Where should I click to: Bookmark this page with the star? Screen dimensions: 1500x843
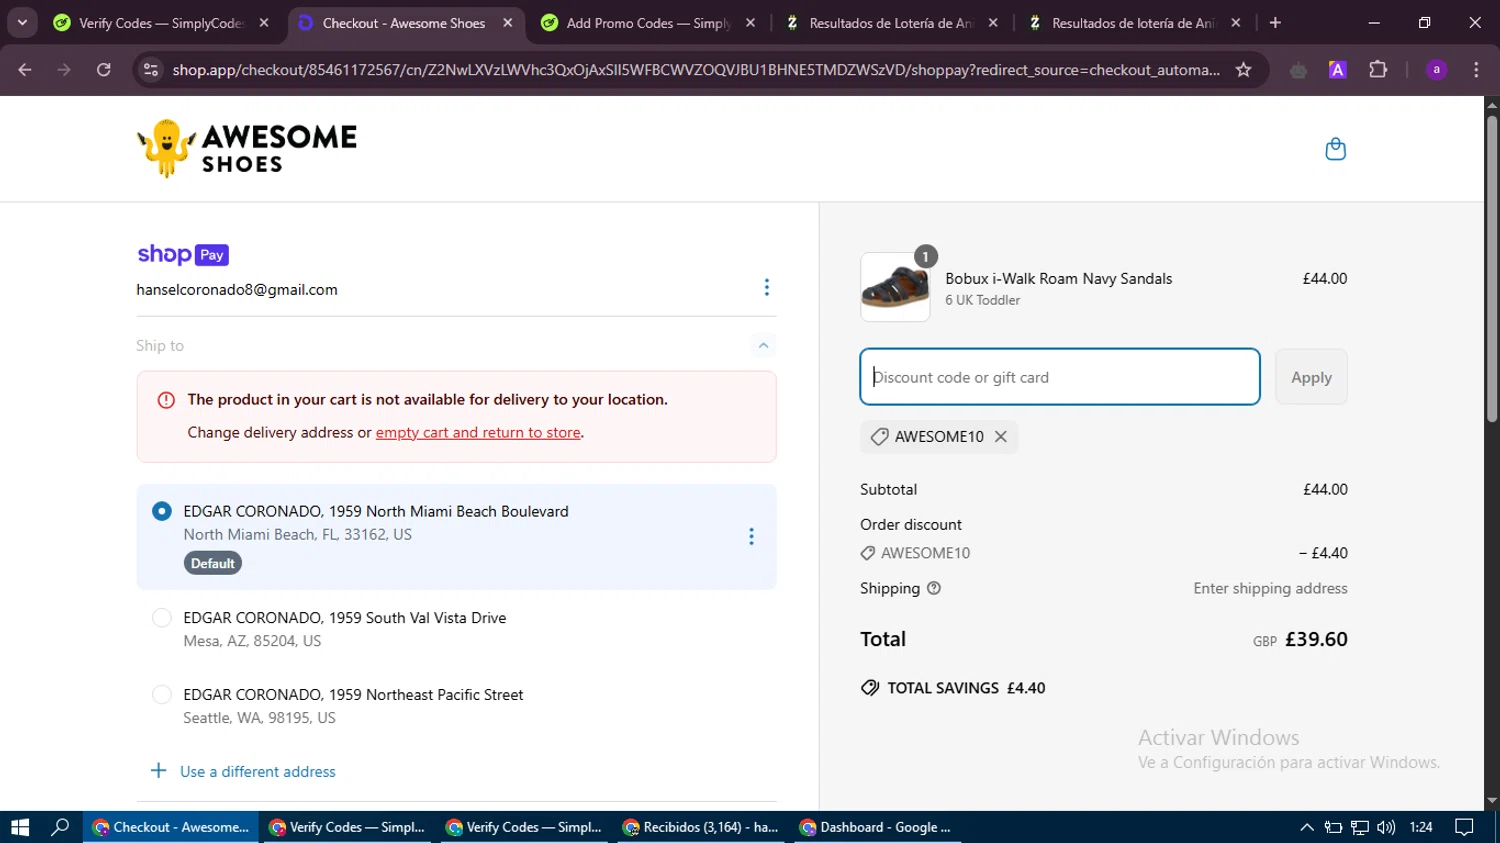point(1243,70)
